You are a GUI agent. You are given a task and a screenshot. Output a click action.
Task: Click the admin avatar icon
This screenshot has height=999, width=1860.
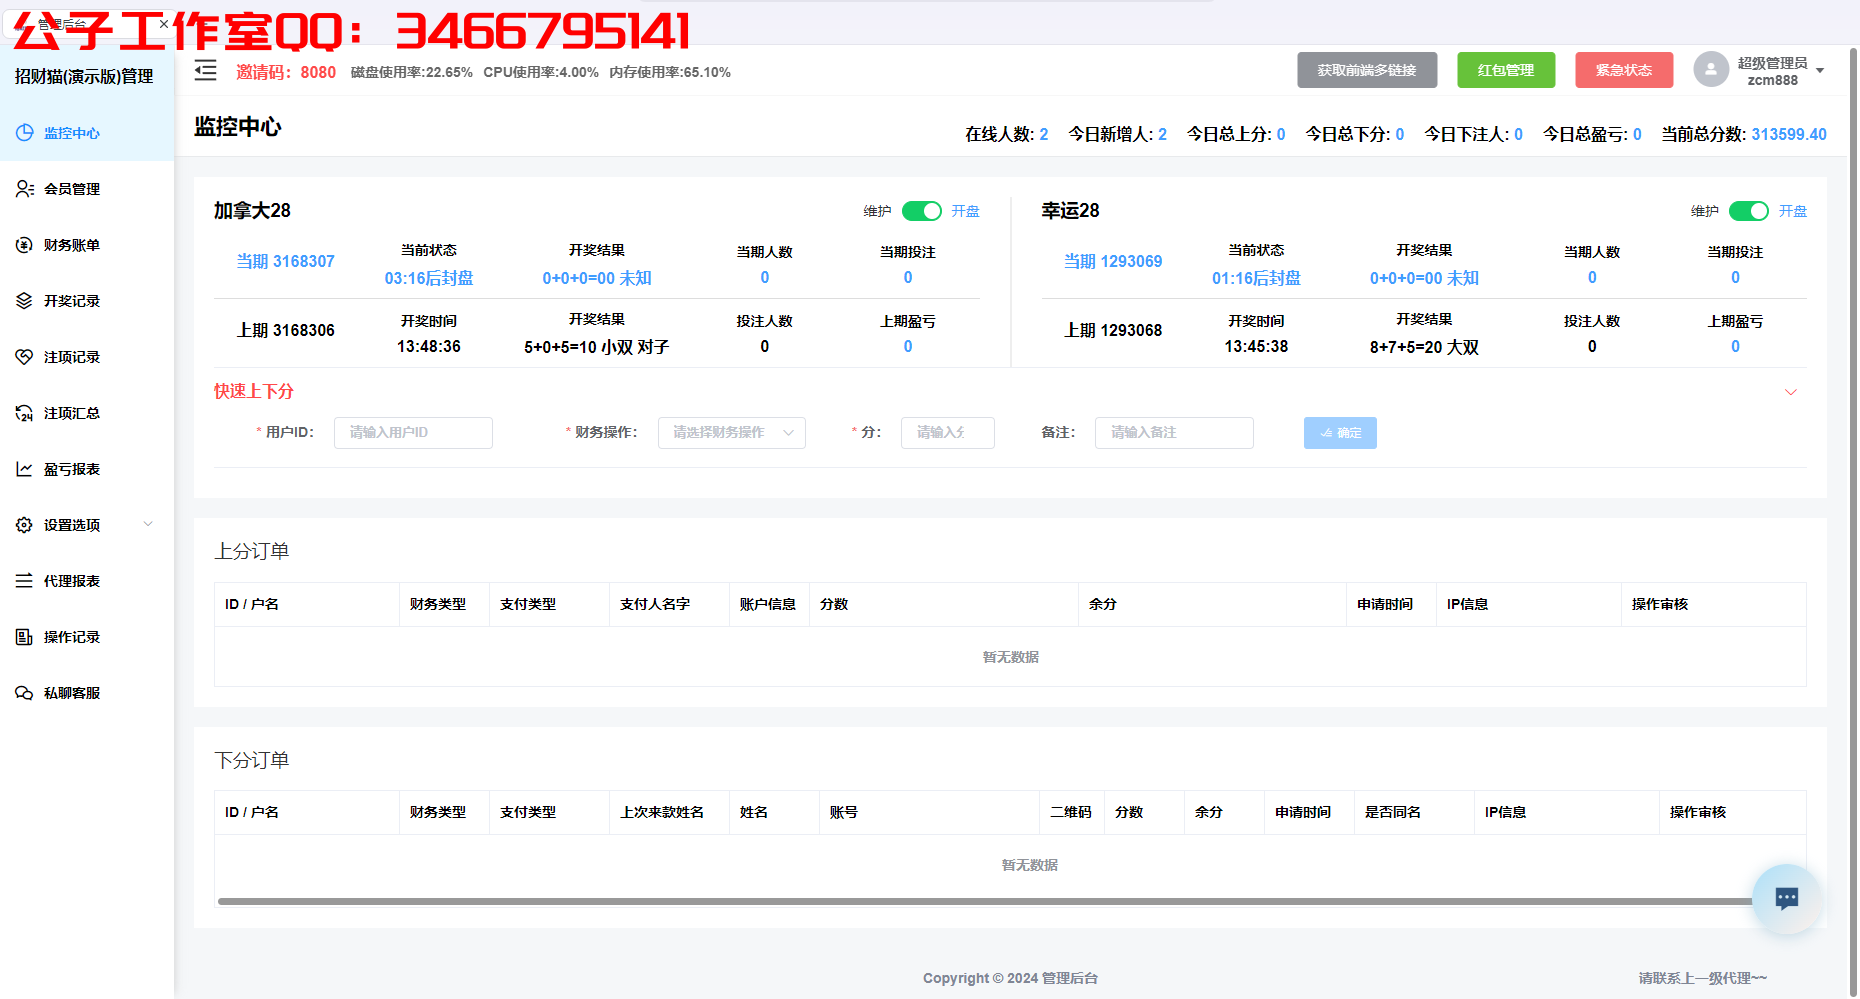[x=1711, y=70]
